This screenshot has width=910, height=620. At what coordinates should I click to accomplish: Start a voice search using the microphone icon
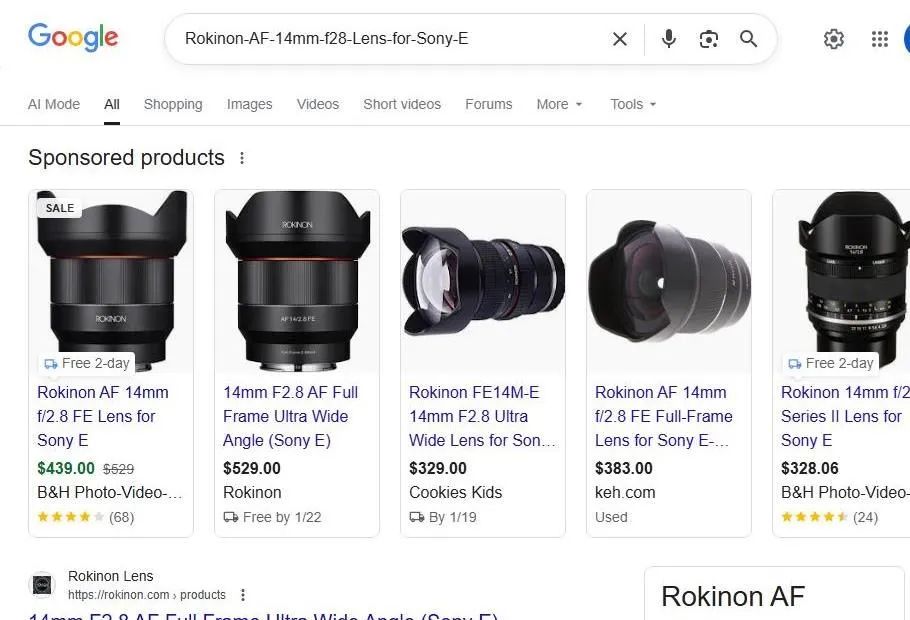pos(667,39)
